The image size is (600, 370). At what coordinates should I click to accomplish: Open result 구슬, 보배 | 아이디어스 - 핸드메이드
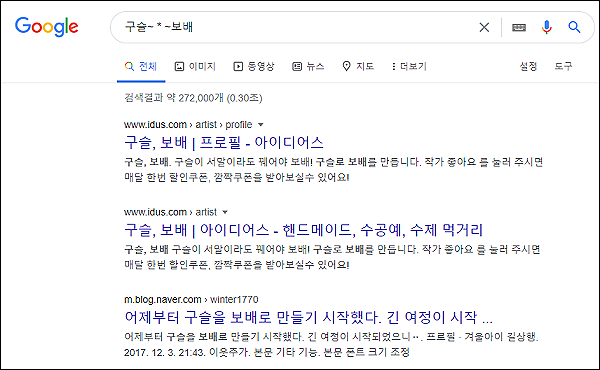(x=303, y=230)
